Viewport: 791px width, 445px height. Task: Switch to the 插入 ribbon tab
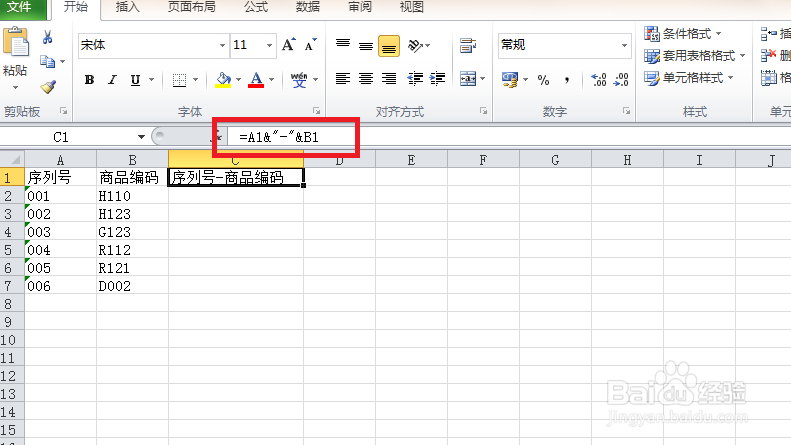coord(127,7)
